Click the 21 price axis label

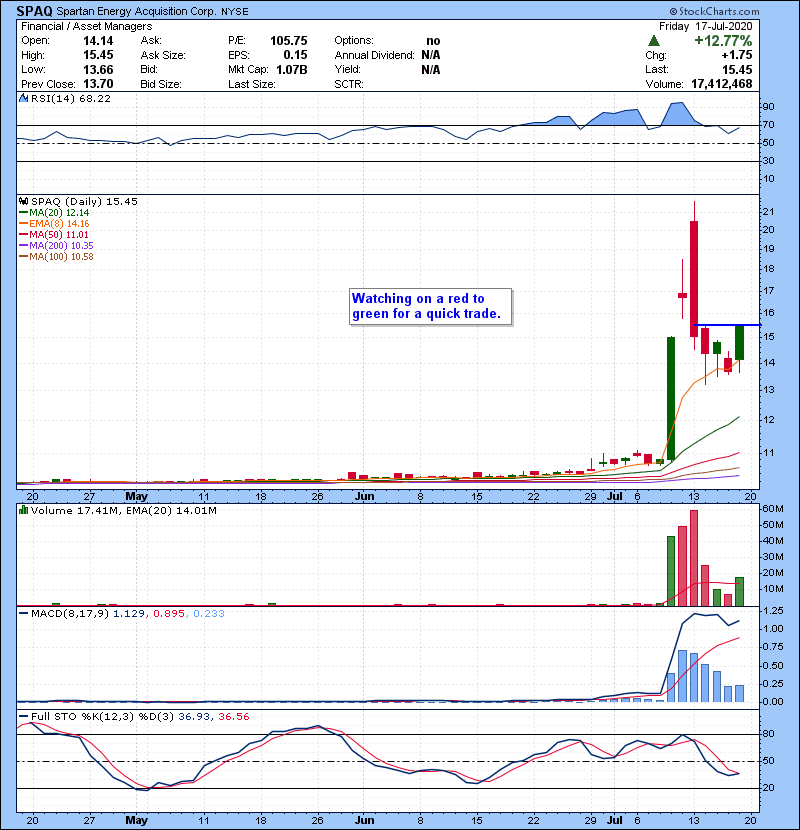(768, 212)
